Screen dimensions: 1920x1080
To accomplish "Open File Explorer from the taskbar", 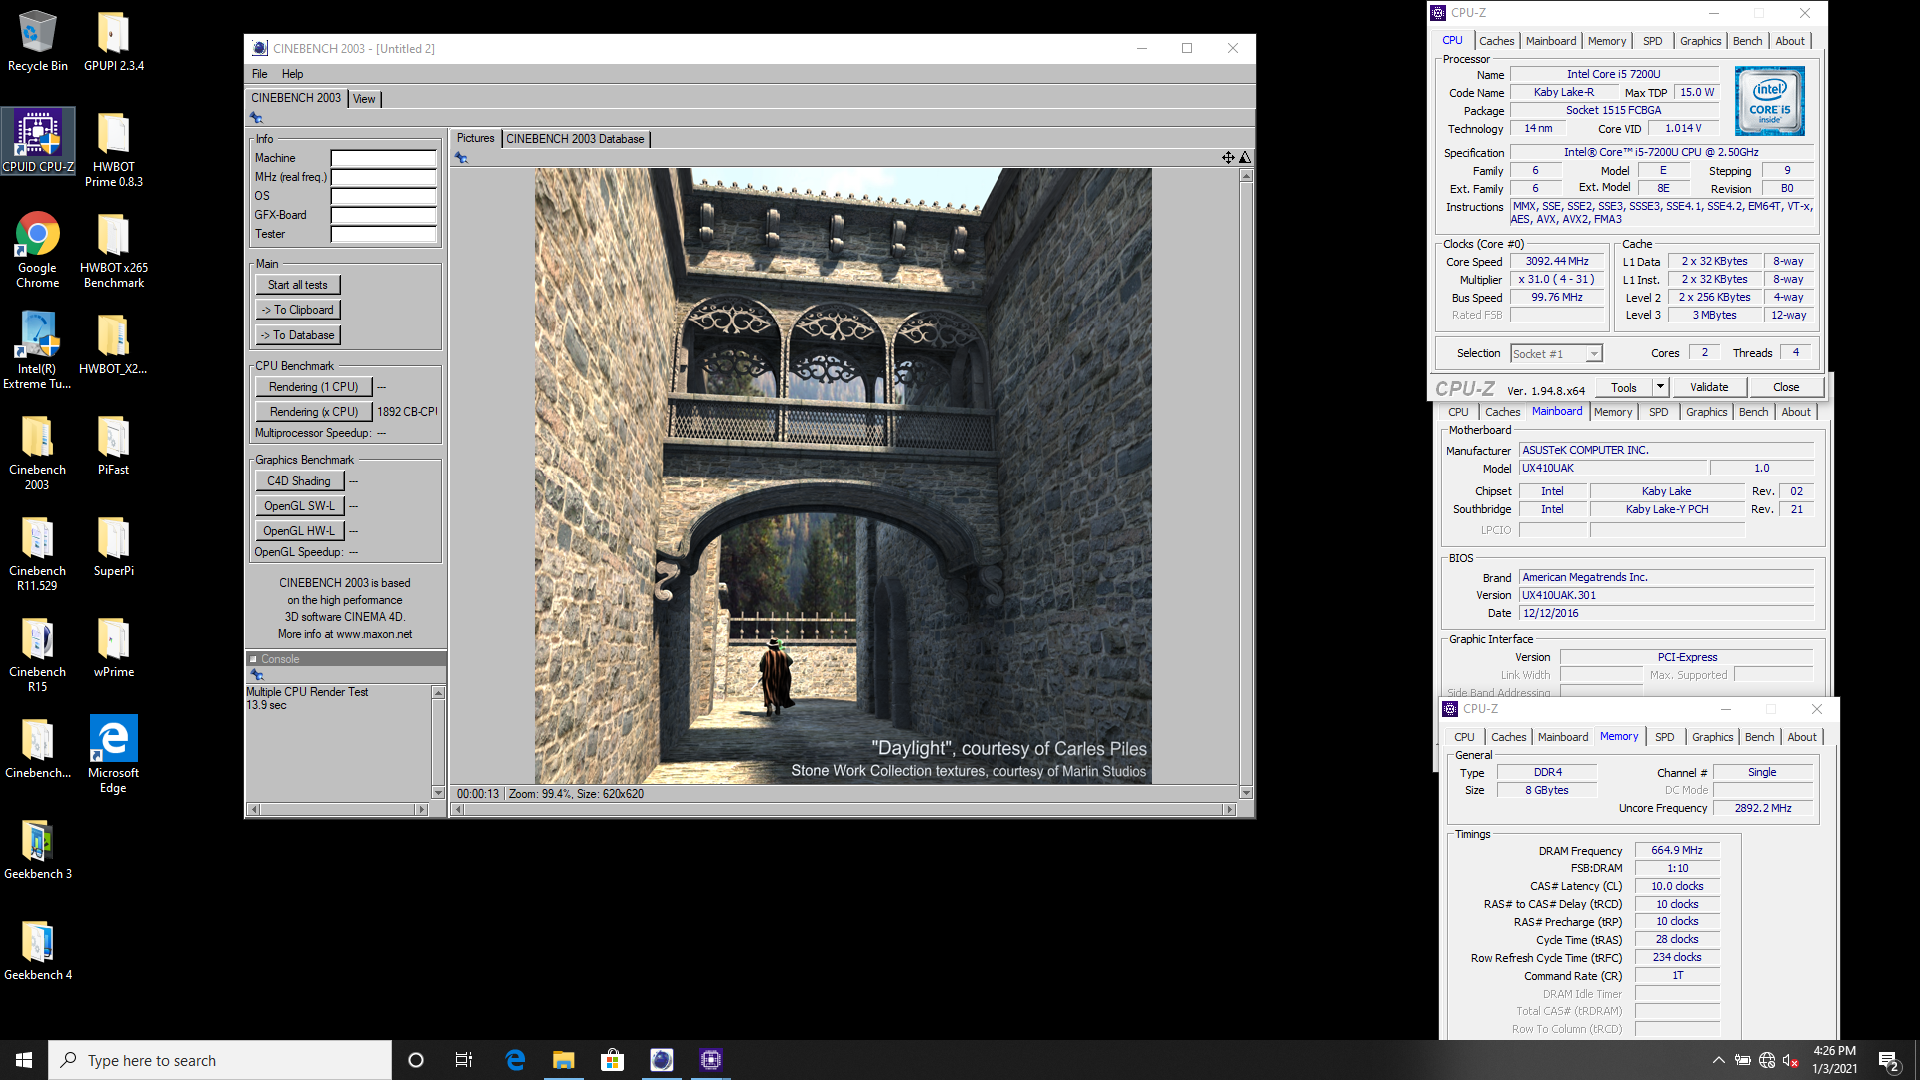I will coord(563,1060).
